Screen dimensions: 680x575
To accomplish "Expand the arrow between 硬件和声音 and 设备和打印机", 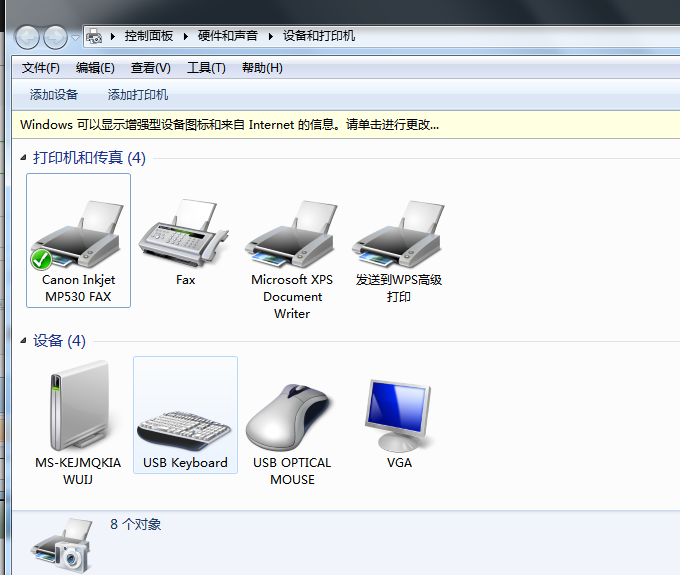I will [271, 36].
